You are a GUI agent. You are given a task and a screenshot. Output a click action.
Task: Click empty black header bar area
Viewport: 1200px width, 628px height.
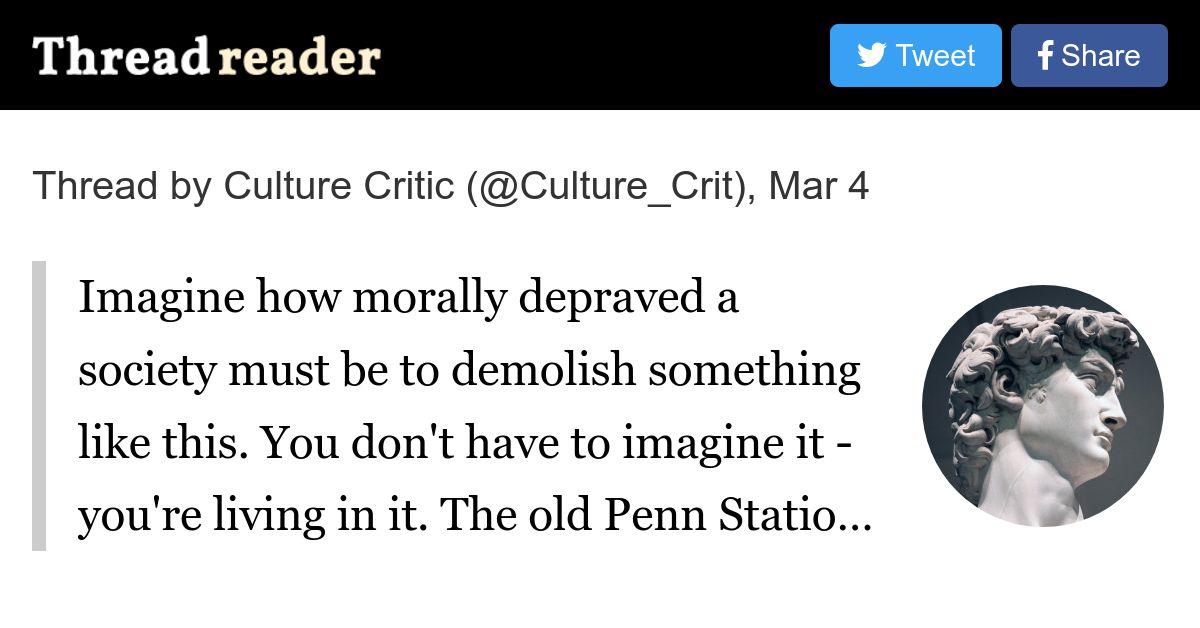point(600,55)
